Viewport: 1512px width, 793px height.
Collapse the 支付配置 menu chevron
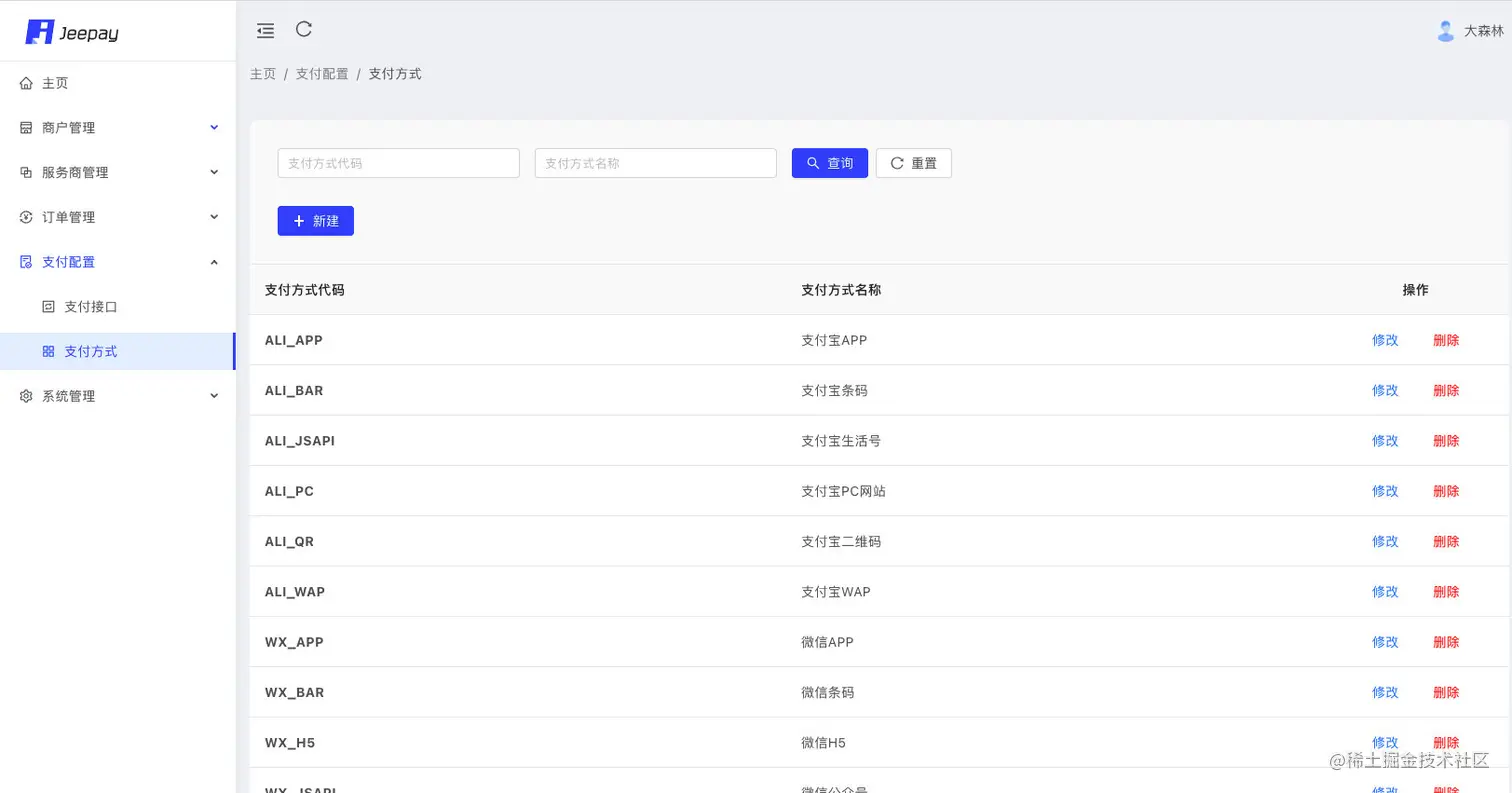pyautogui.click(x=214, y=262)
